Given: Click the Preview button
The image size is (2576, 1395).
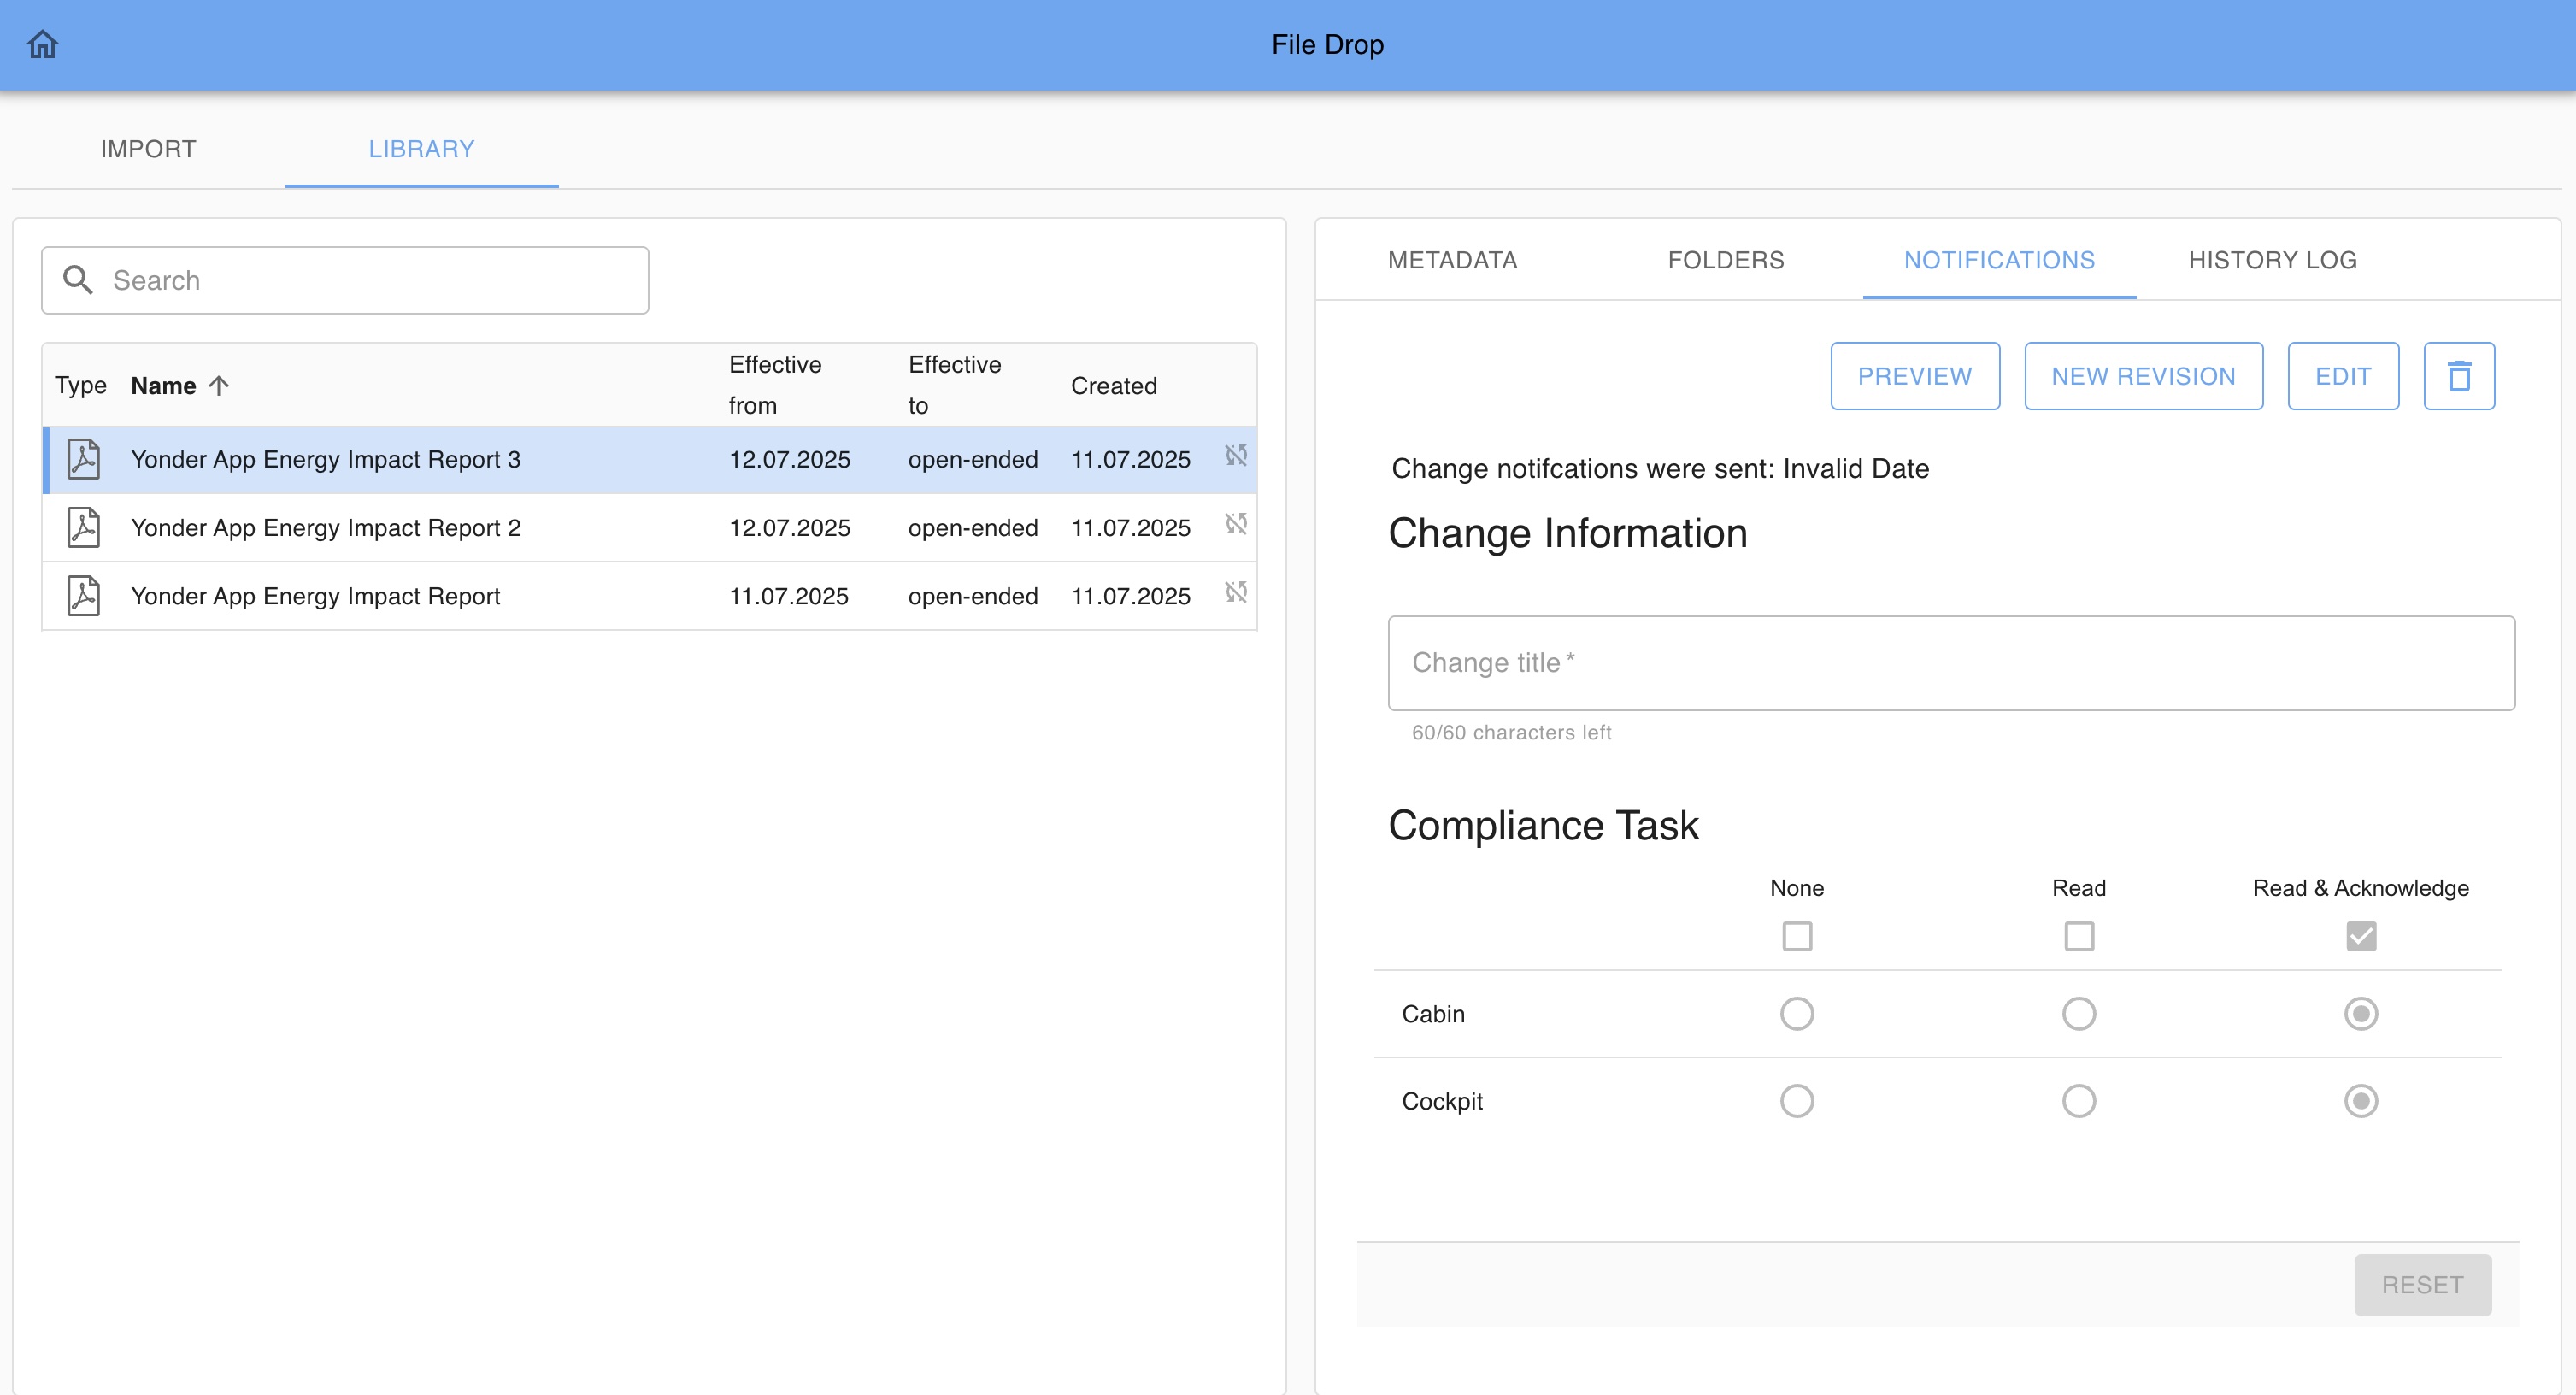Looking at the screenshot, I should (1914, 376).
